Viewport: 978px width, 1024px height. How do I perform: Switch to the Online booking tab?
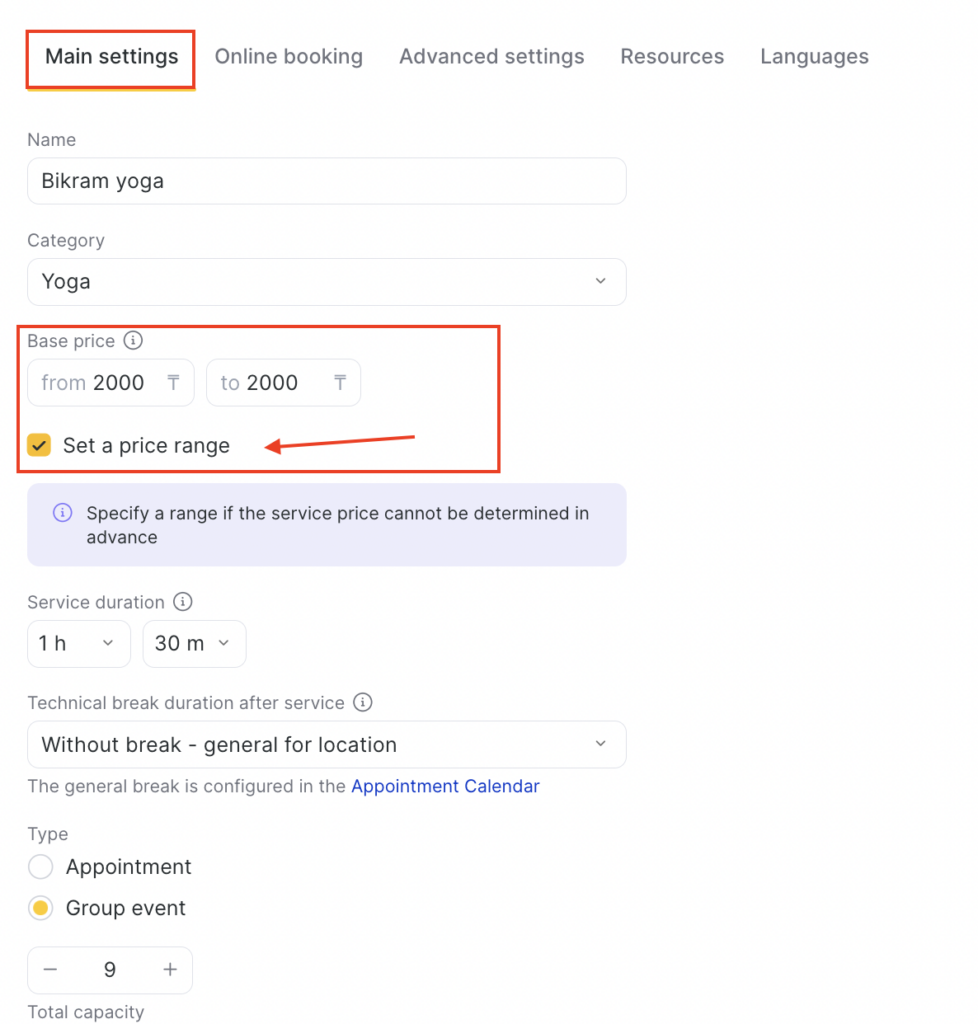[289, 57]
